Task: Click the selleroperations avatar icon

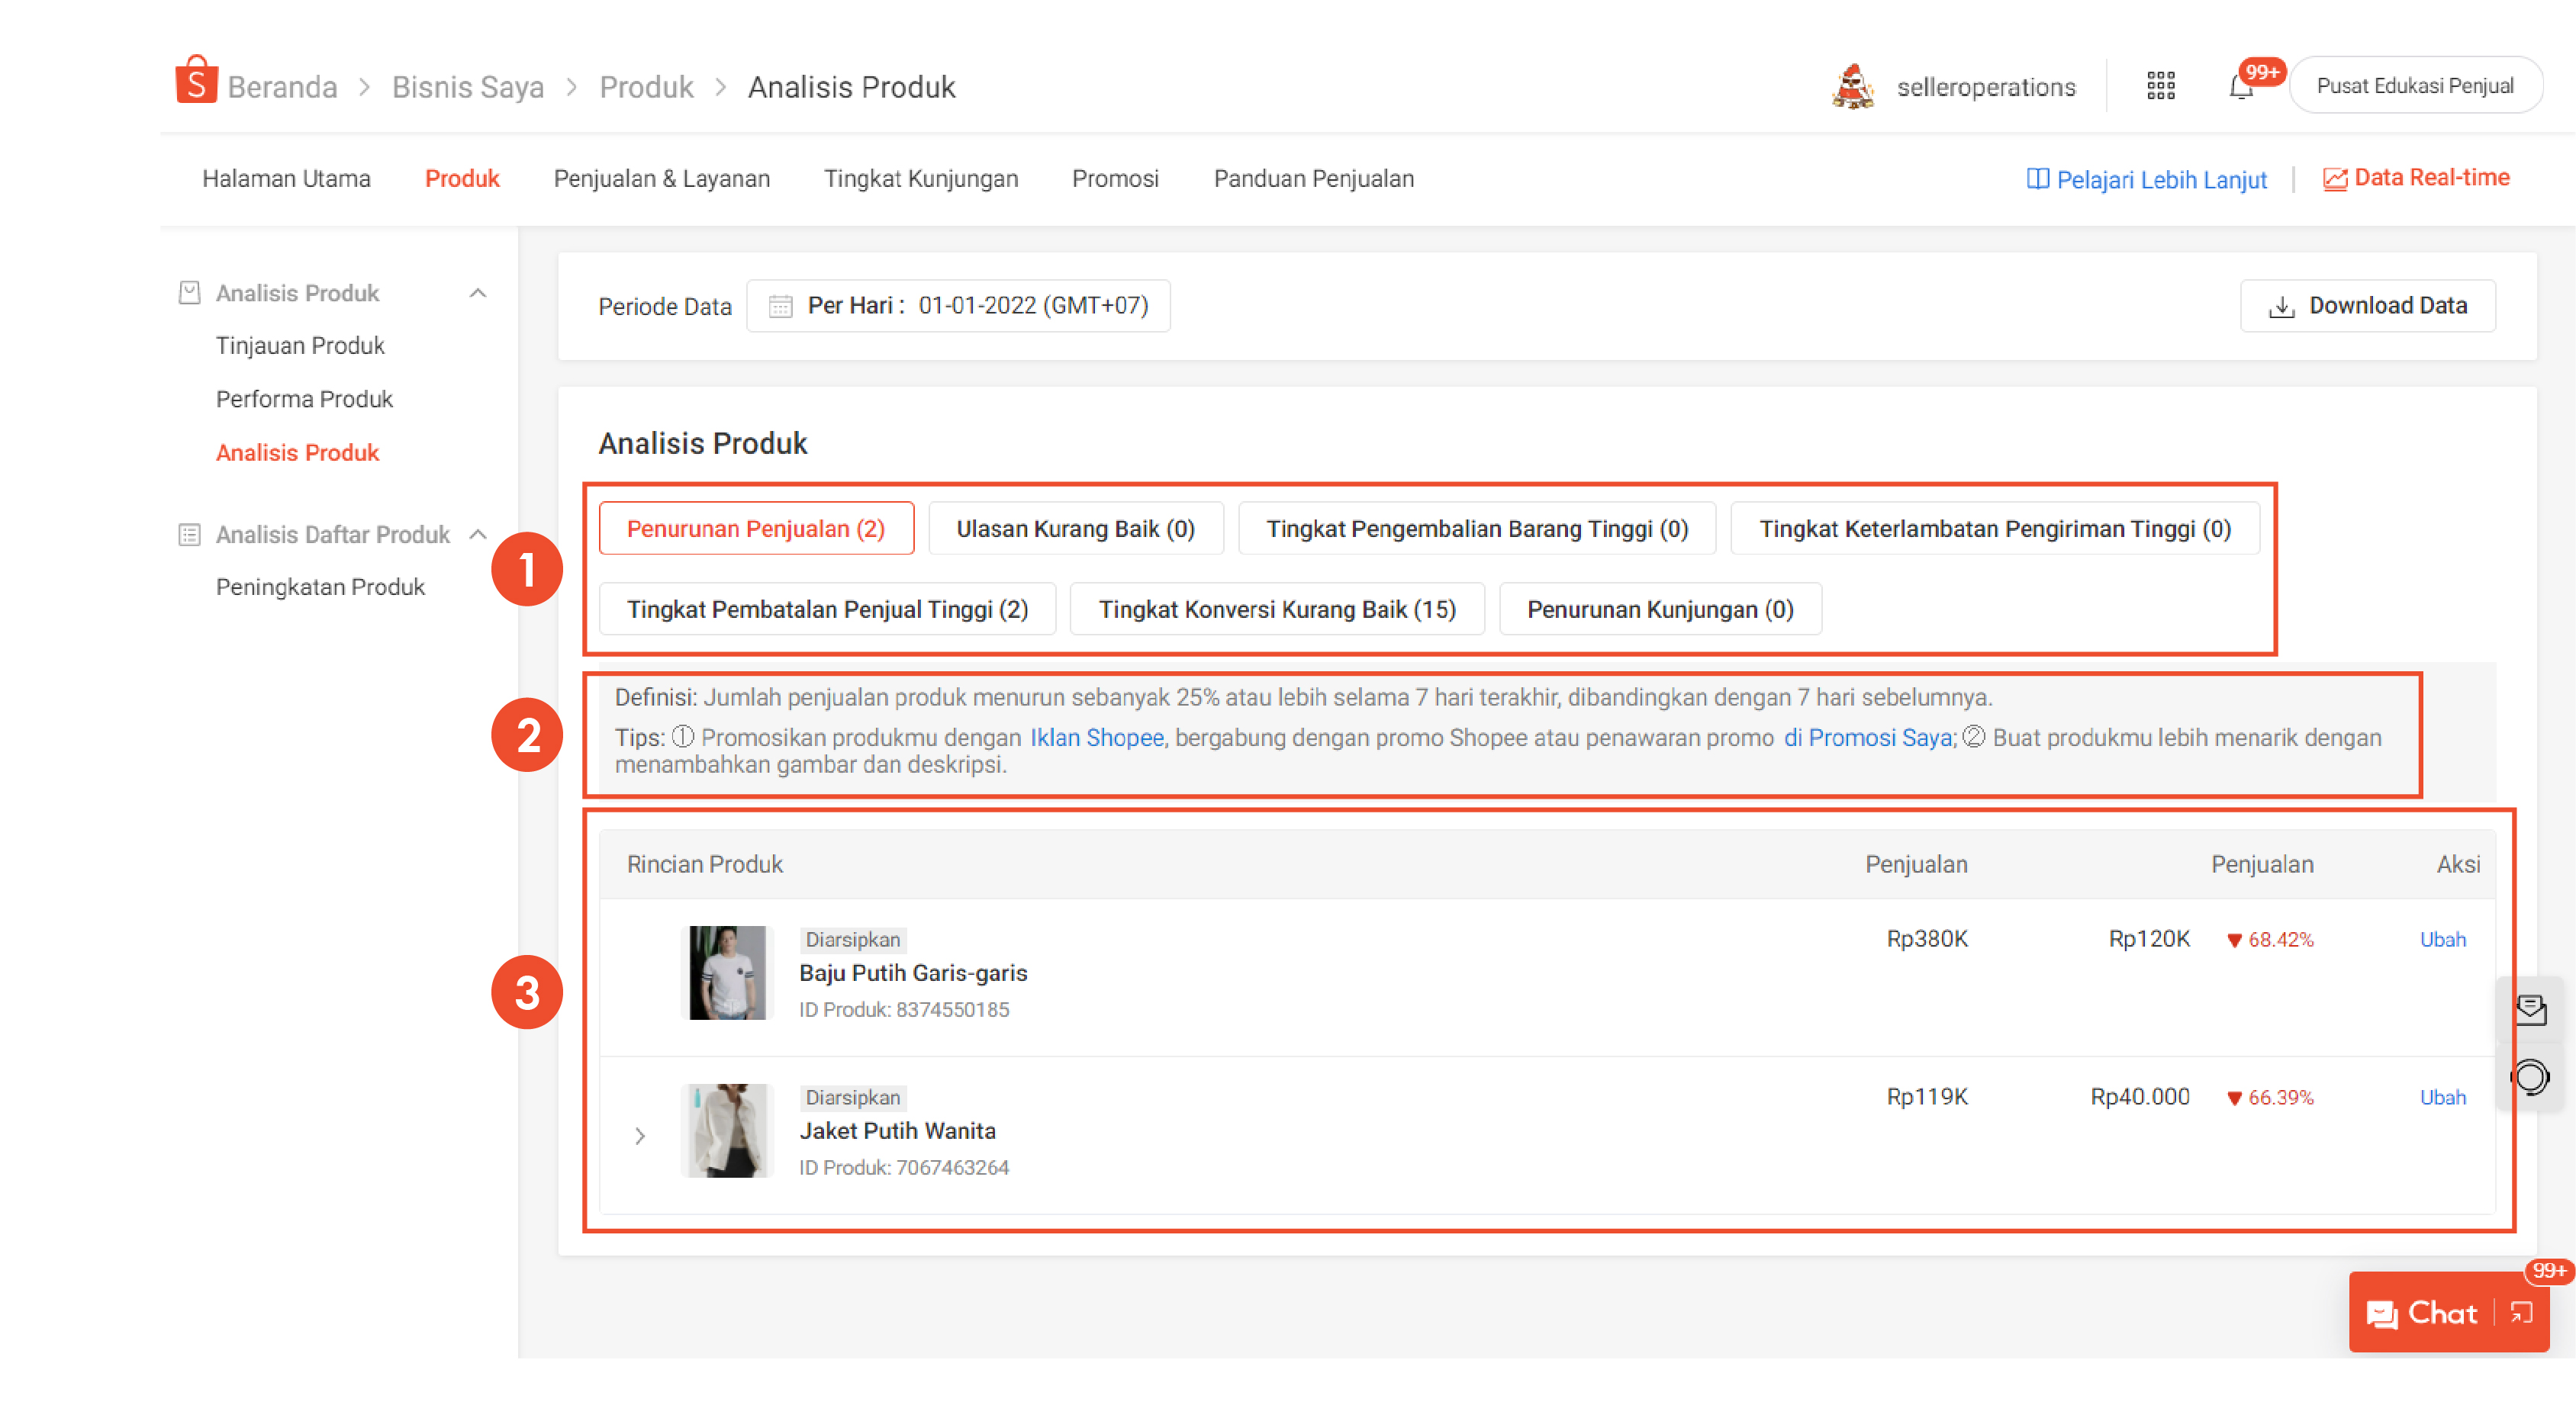Action: point(1852,87)
